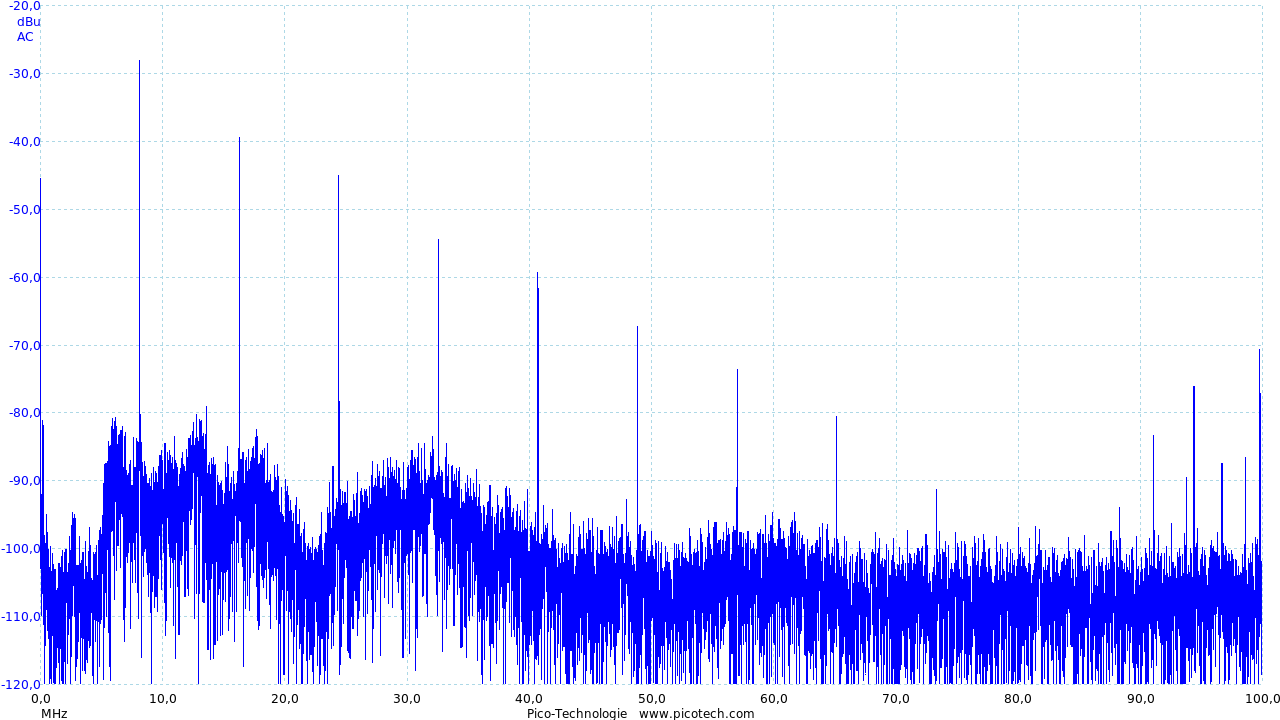Click the peak tip at 100 MHz edge
Screen dimensions: 1280x720
(x=1259, y=350)
